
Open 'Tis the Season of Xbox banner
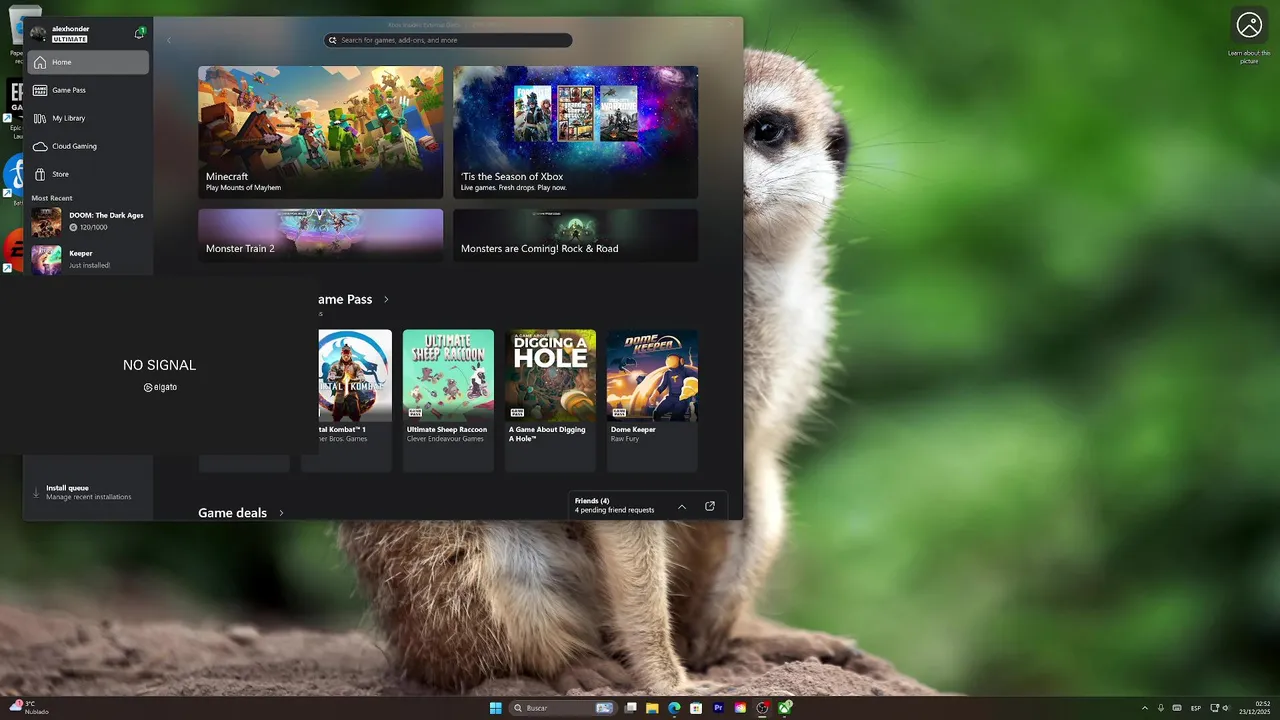(x=575, y=132)
